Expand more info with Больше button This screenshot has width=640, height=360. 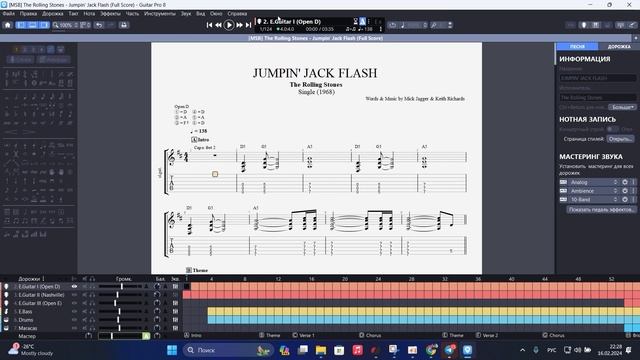[x=622, y=107]
